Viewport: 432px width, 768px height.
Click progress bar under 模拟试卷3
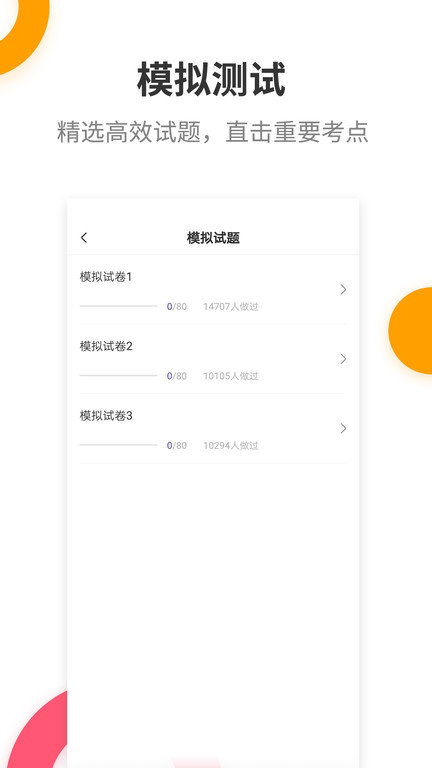tap(119, 445)
